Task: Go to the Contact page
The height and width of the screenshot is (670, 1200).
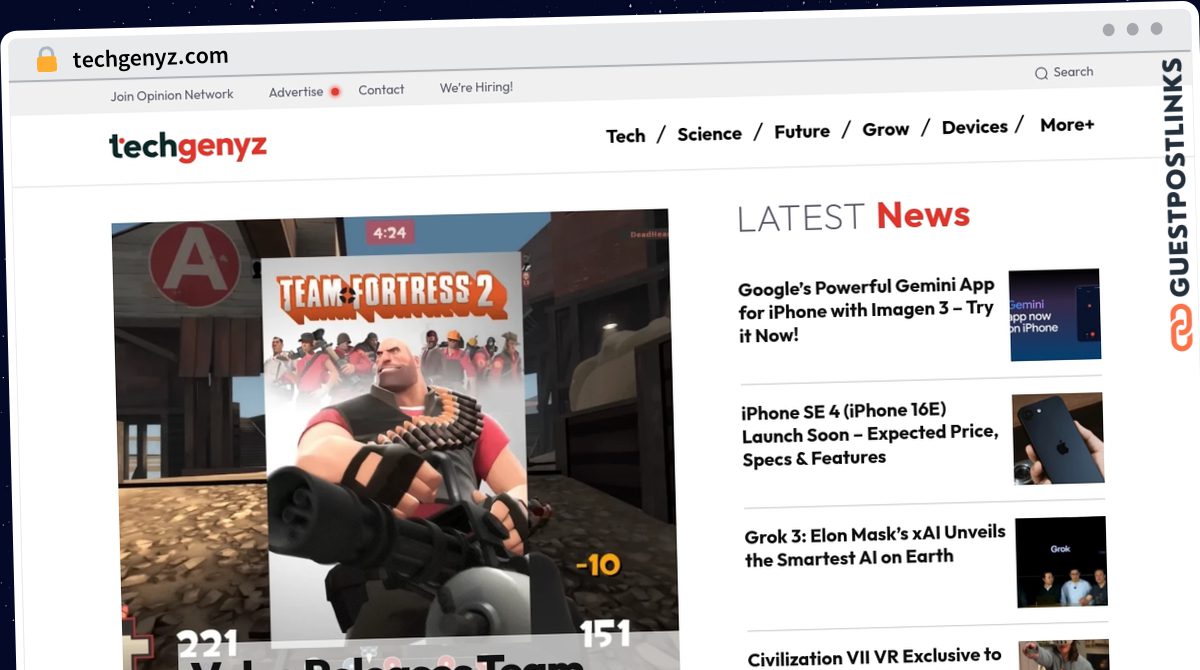Action: [381, 90]
